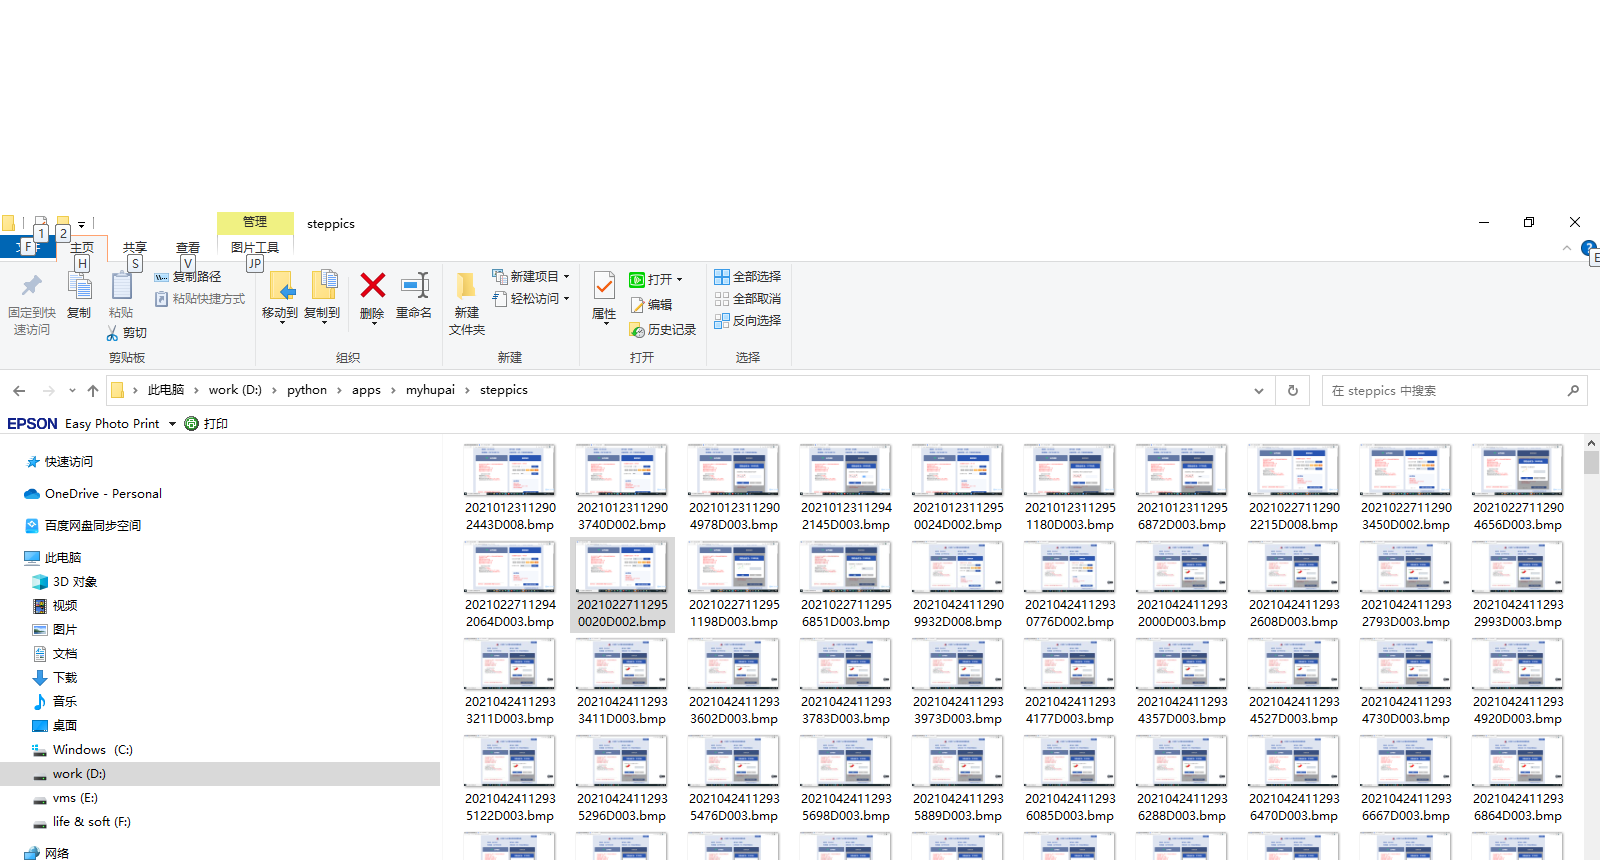Select Music (音乐) in the navigation pane
The height and width of the screenshot is (860, 1600).
click(55, 702)
